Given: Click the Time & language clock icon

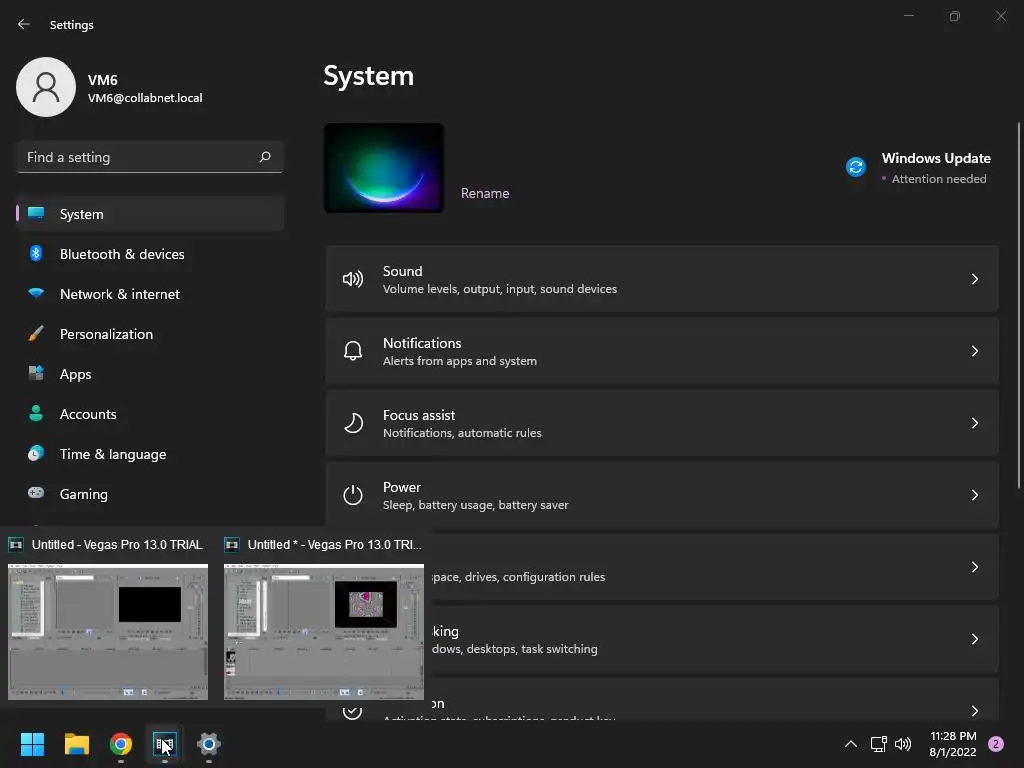Looking at the screenshot, I should pos(36,453).
